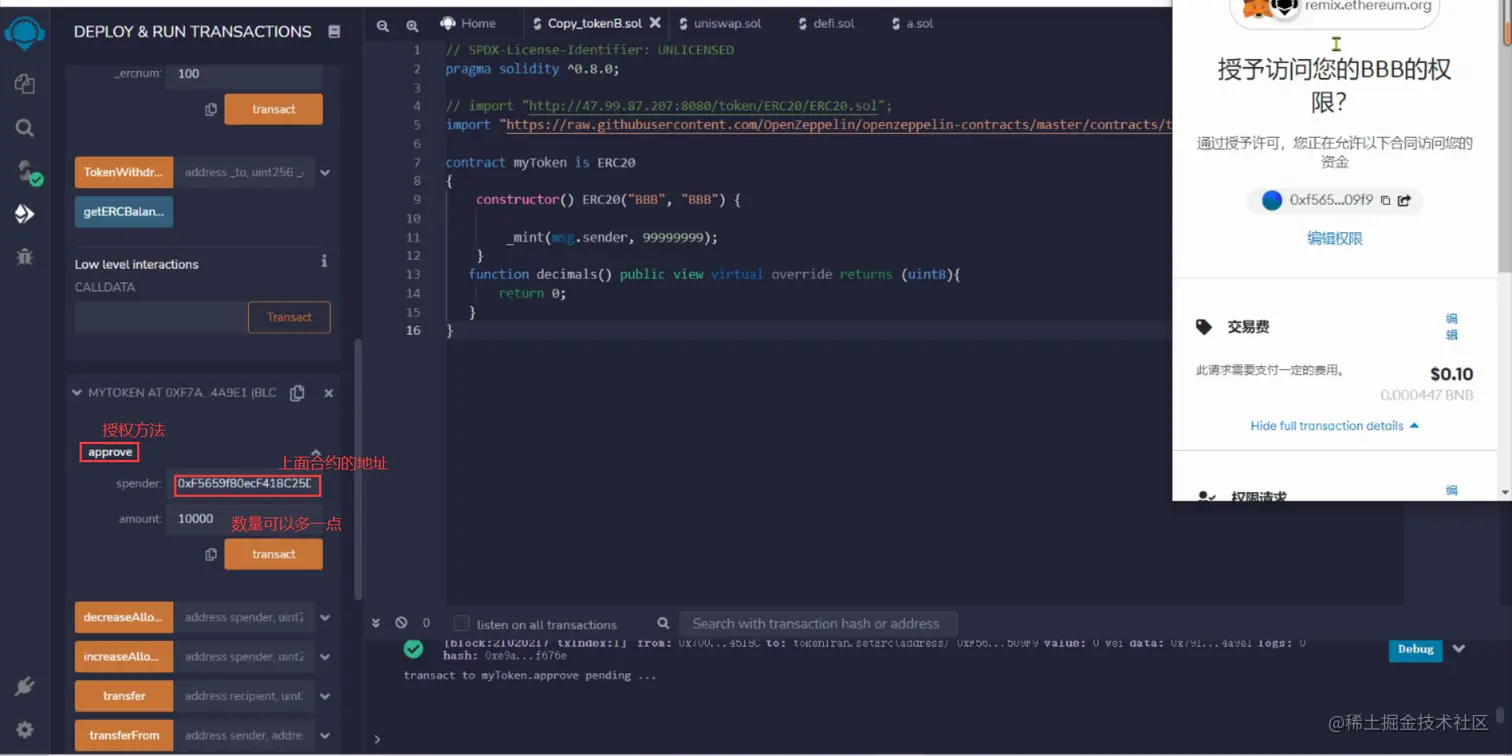This screenshot has height=756, width=1512.
Task: Expand the increaseAllowance function inputs
Action: click(x=325, y=657)
